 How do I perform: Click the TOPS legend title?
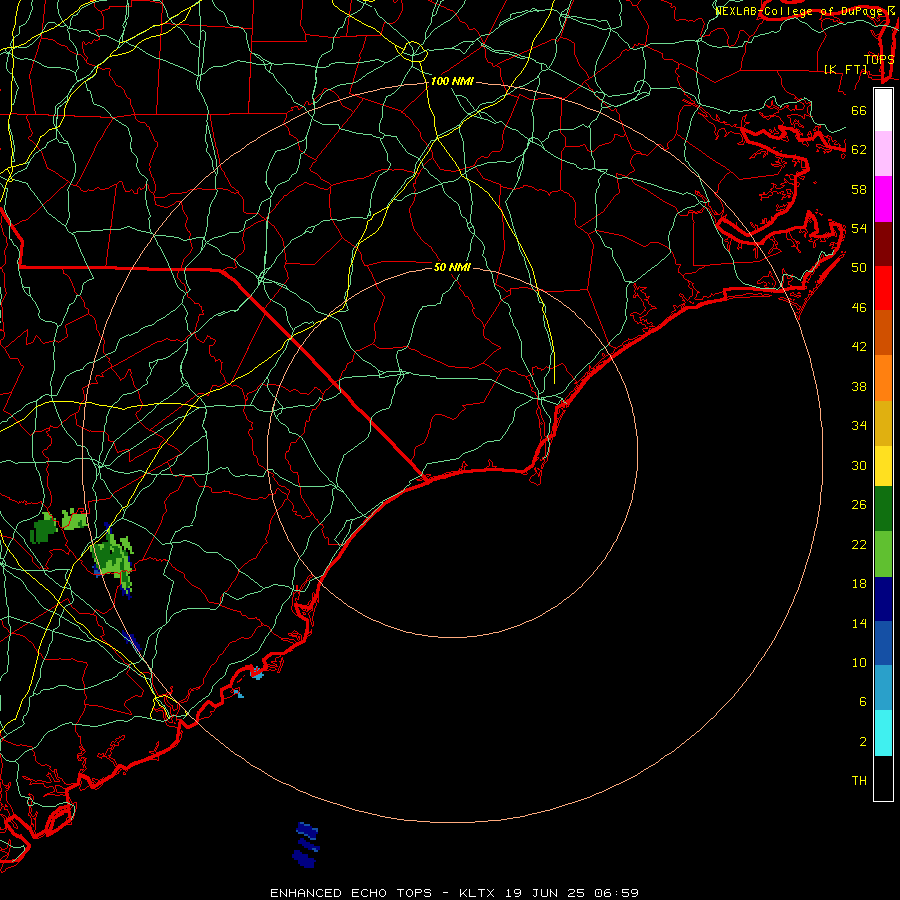pos(879,59)
